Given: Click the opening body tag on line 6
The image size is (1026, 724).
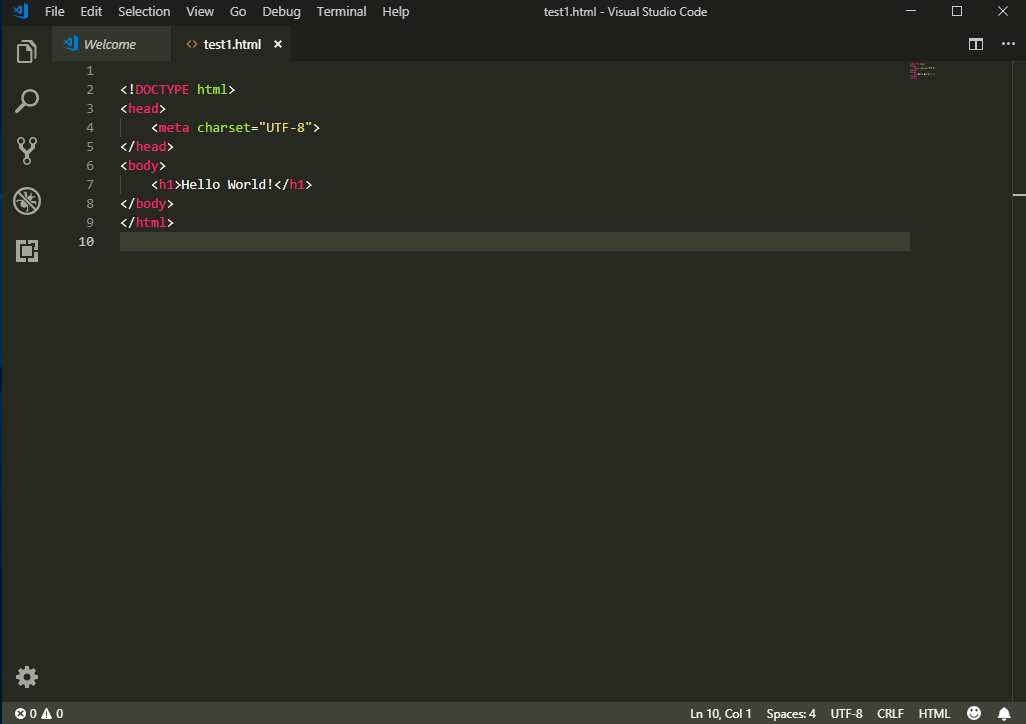Looking at the screenshot, I should [x=143, y=166].
